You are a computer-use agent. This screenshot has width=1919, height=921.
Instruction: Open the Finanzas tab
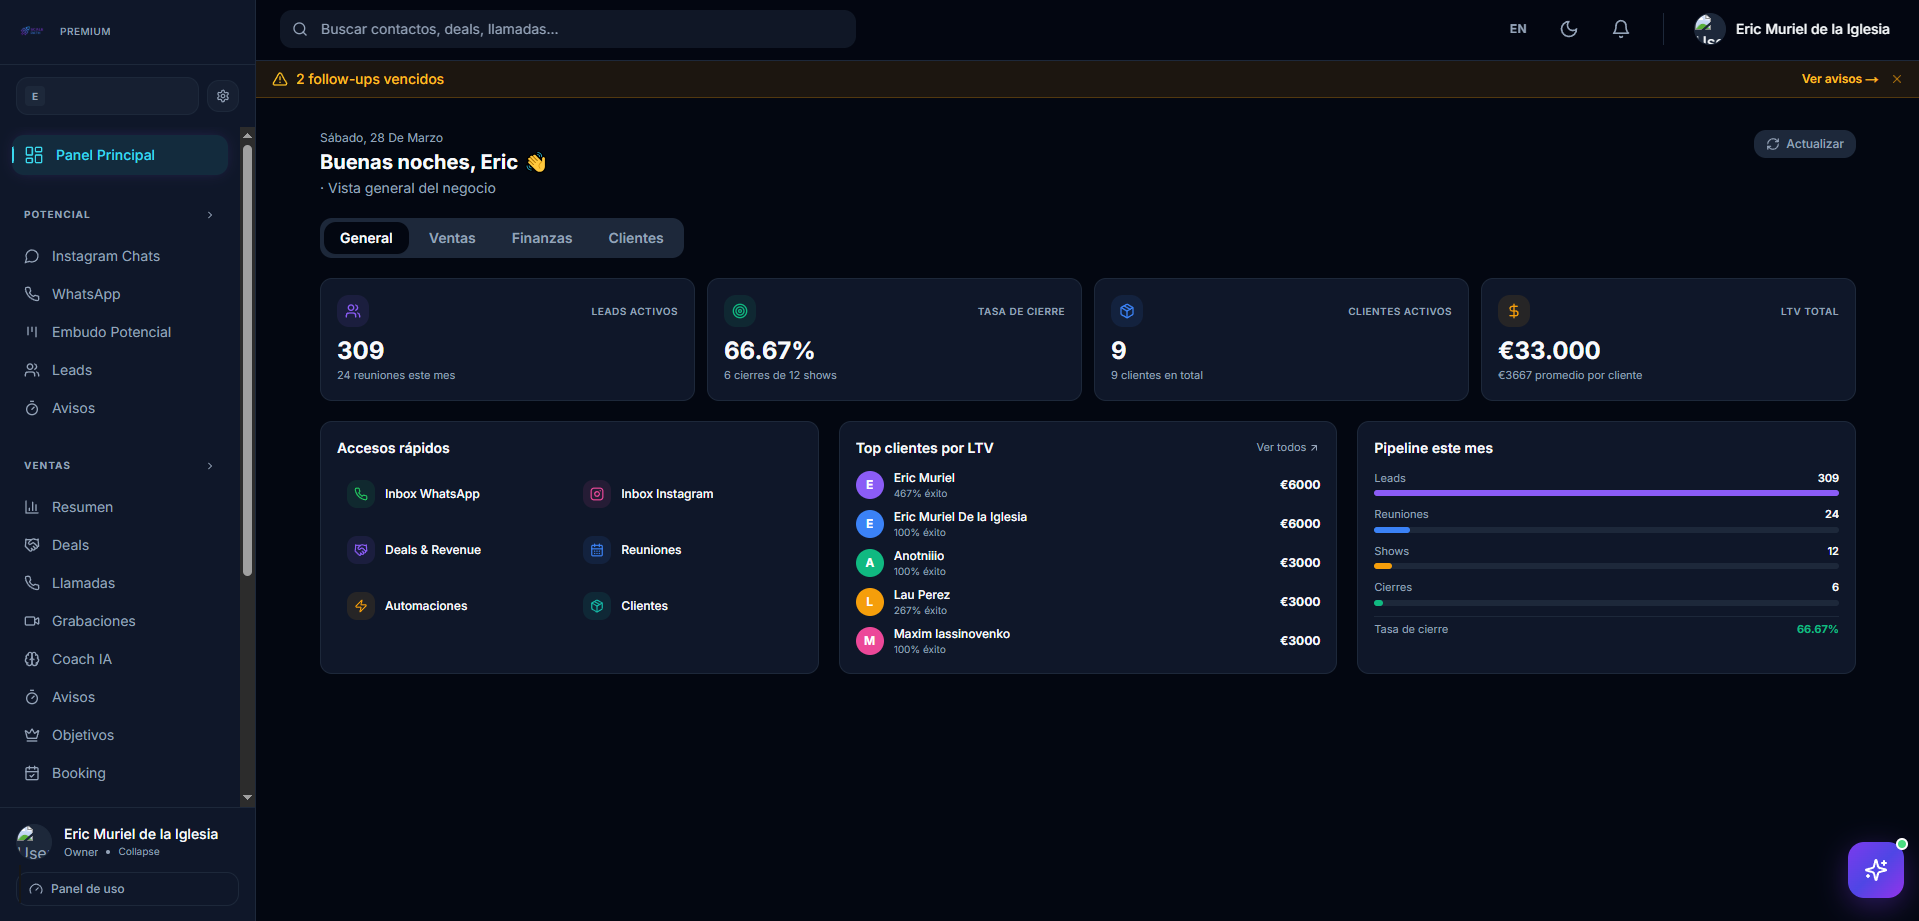tap(541, 238)
